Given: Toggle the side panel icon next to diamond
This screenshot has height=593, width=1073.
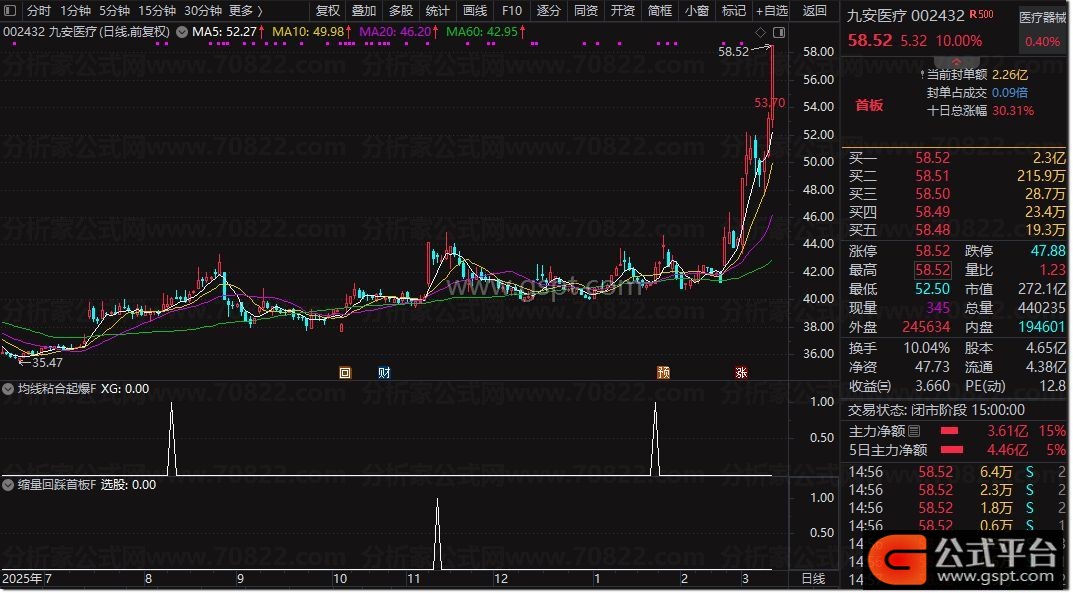Looking at the screenshot, I should pos(779,33).
